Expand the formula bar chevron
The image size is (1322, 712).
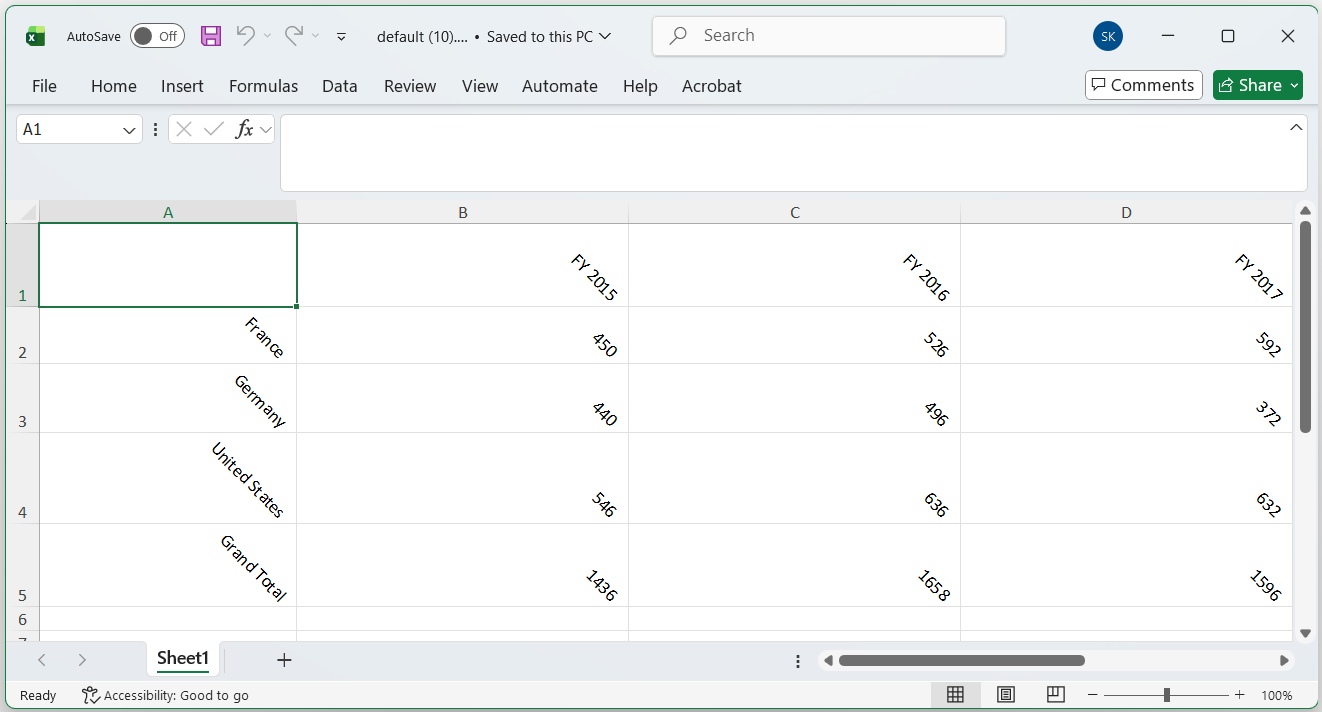(1296, 127)
